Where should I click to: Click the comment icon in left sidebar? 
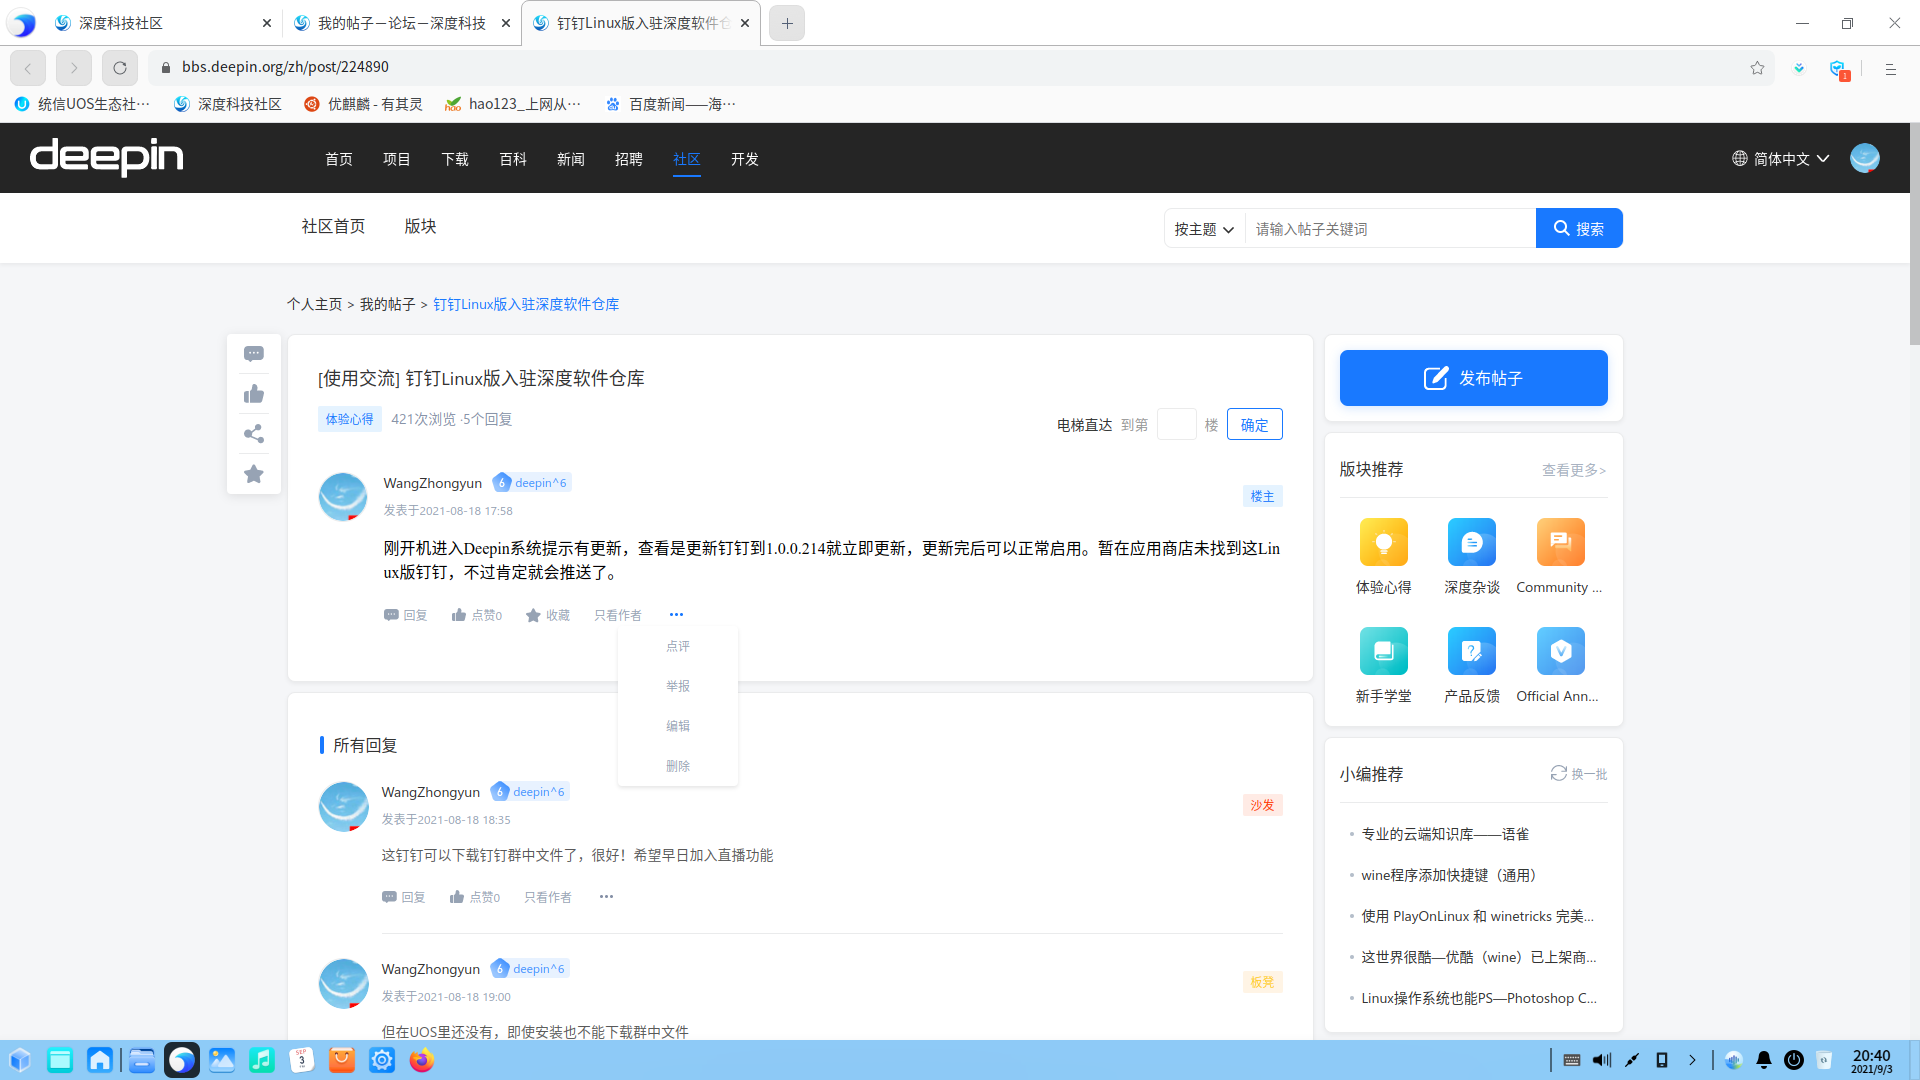[x=254, y=354]
